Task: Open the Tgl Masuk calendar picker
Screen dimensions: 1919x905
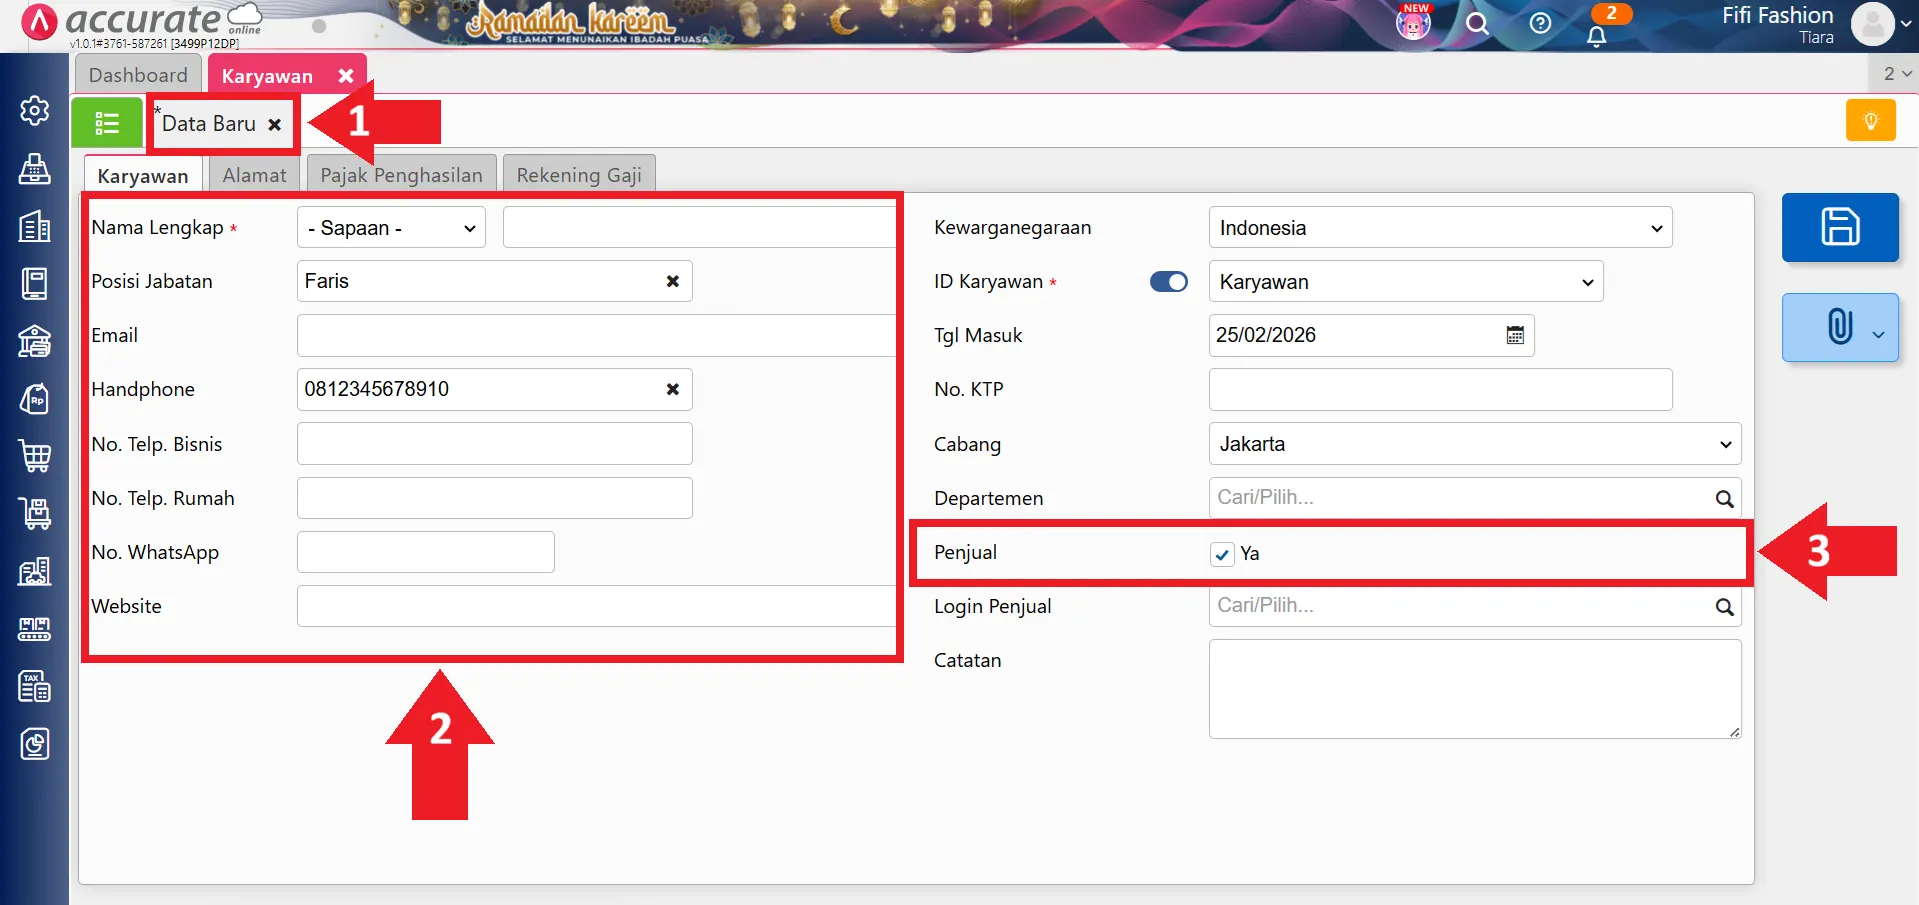Action: pyautogui.click(x=1515, y=336)
